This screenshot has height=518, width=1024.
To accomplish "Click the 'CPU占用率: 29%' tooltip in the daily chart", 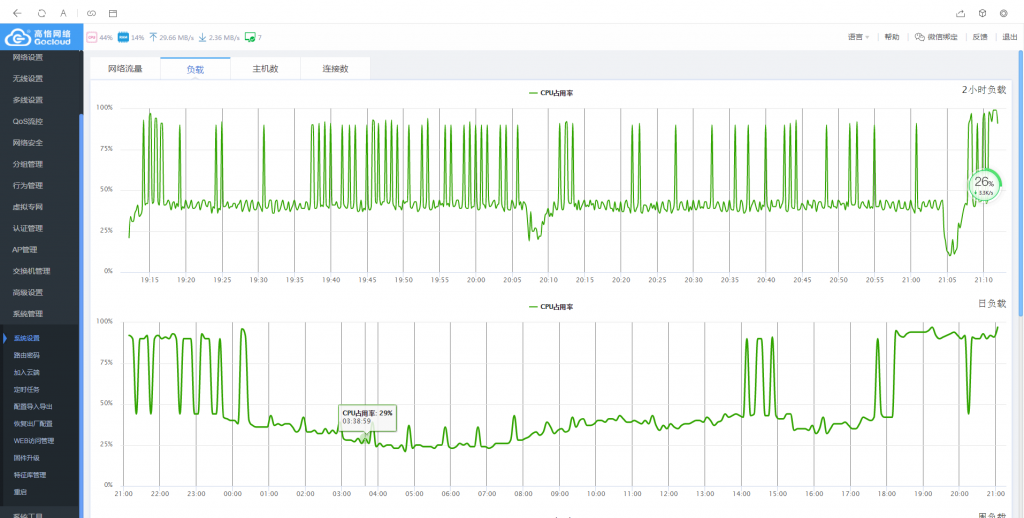I will pos(366,417).
